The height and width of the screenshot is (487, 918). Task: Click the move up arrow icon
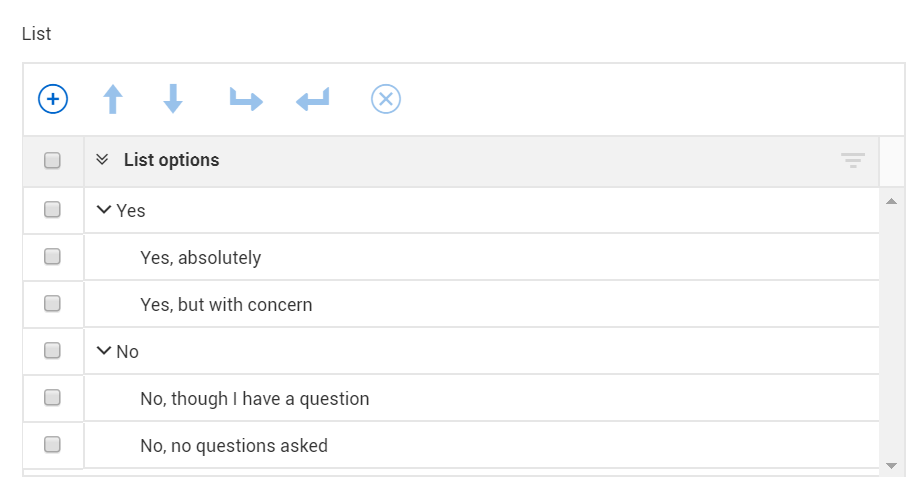point(113,99)
